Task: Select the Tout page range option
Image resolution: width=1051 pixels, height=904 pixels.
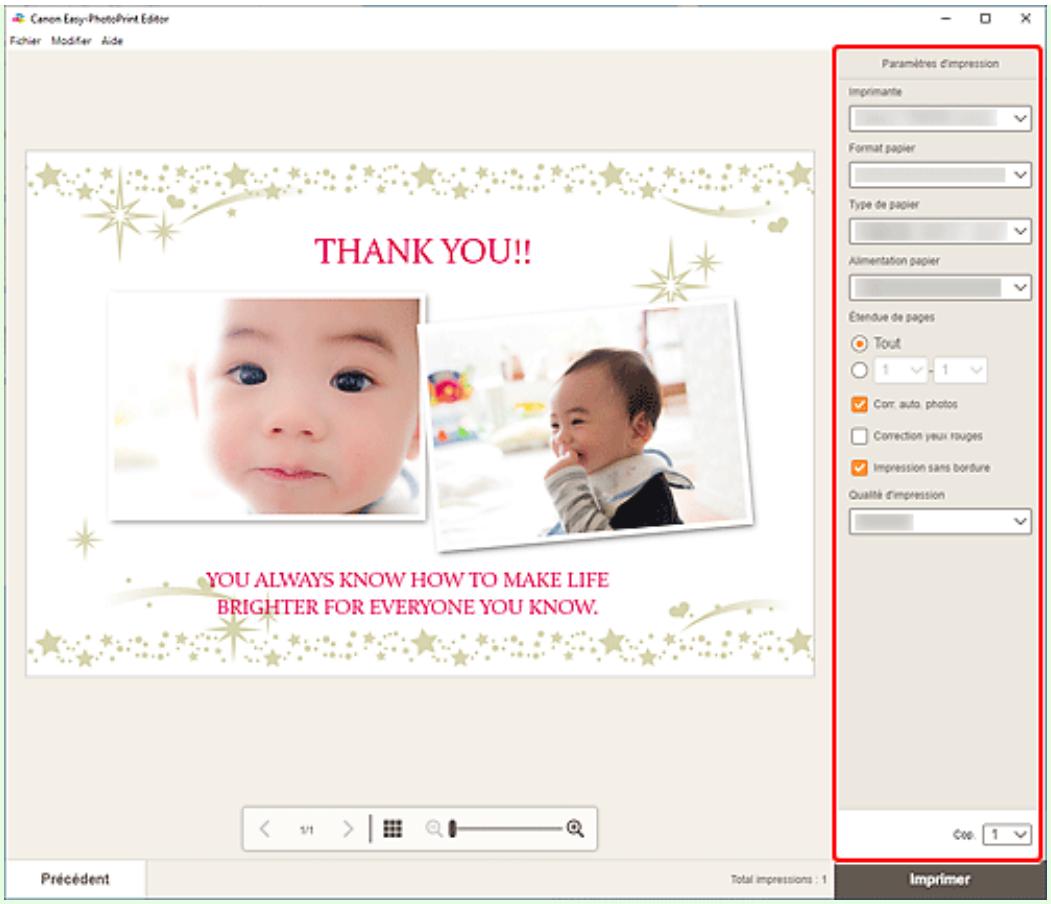Action: coord(859,344)
